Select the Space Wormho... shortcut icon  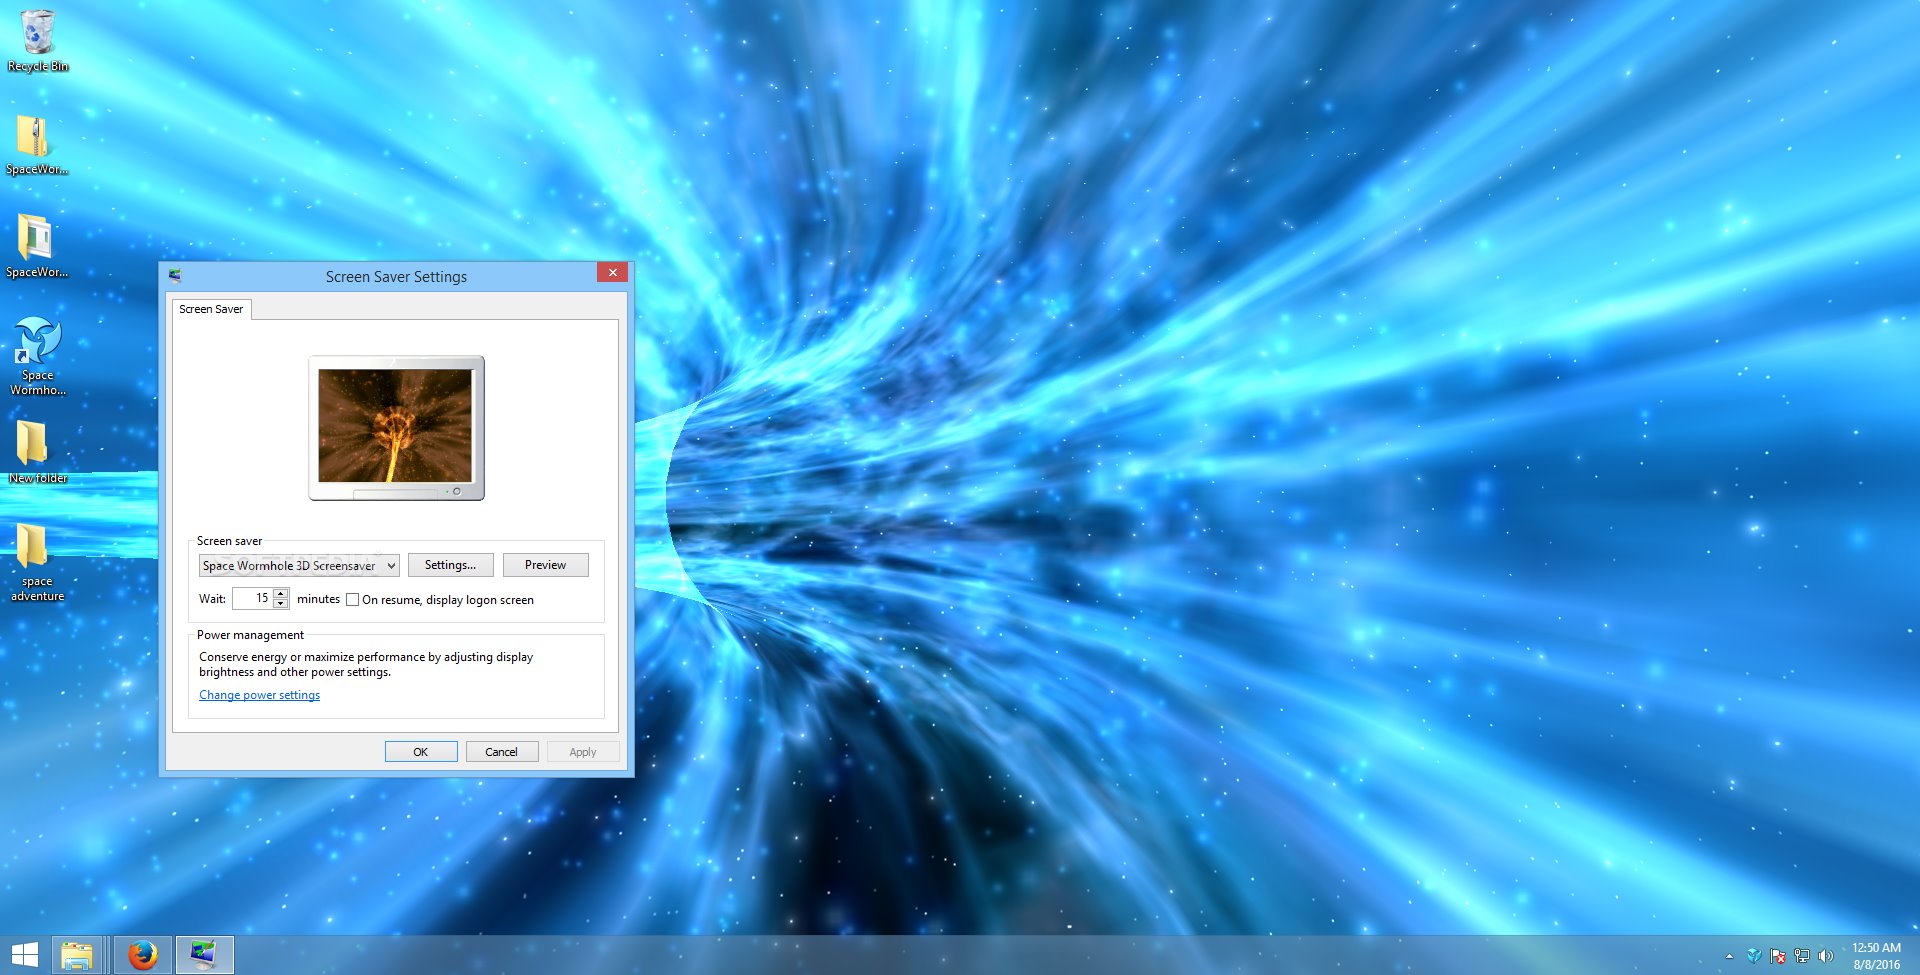pyautogui.click(x=37, y=356)
